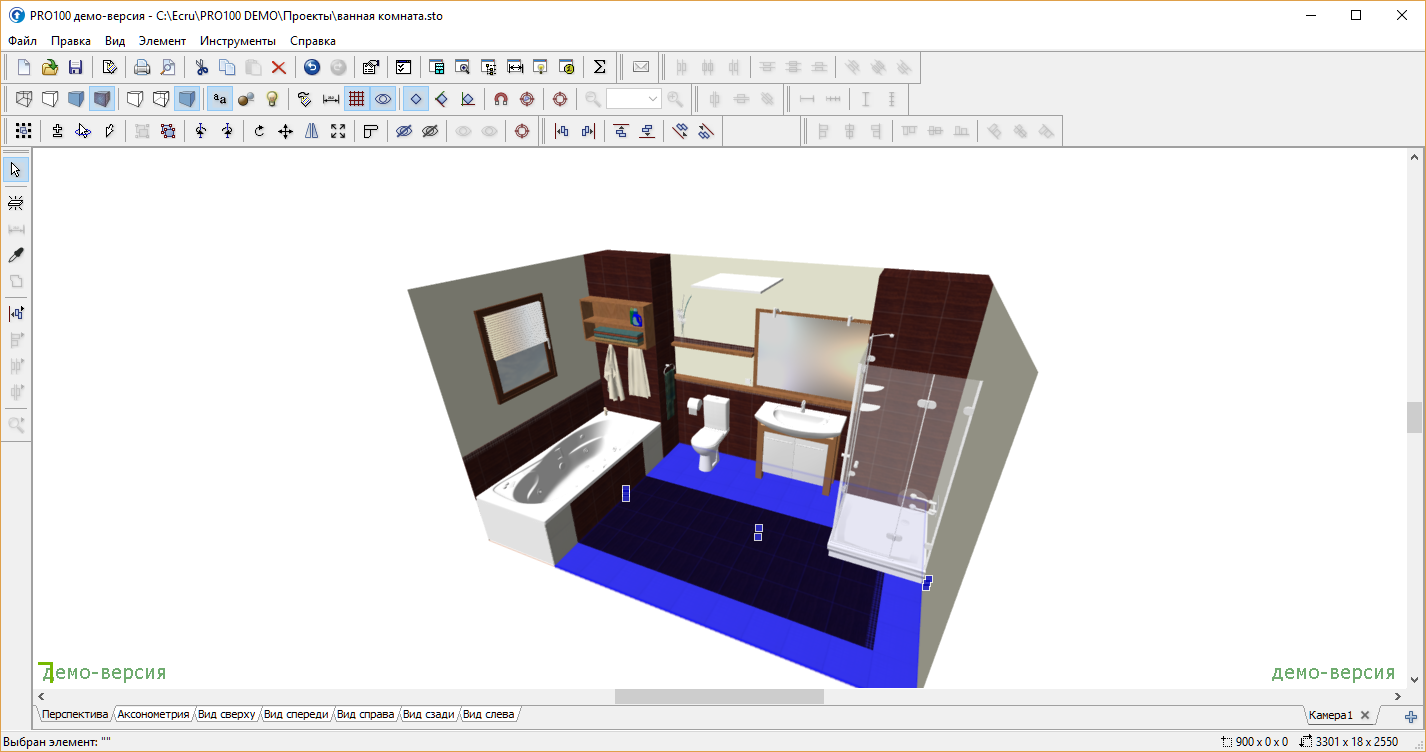Click the Sigma report icon
The width and height of the screenshot is (1426, 752).
(x=600, y=68)
